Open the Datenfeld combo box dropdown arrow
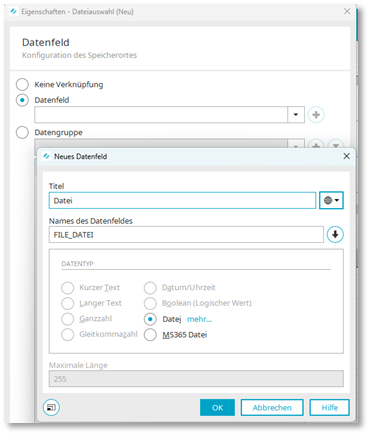The image size is (370, 435). click(296, 115)
